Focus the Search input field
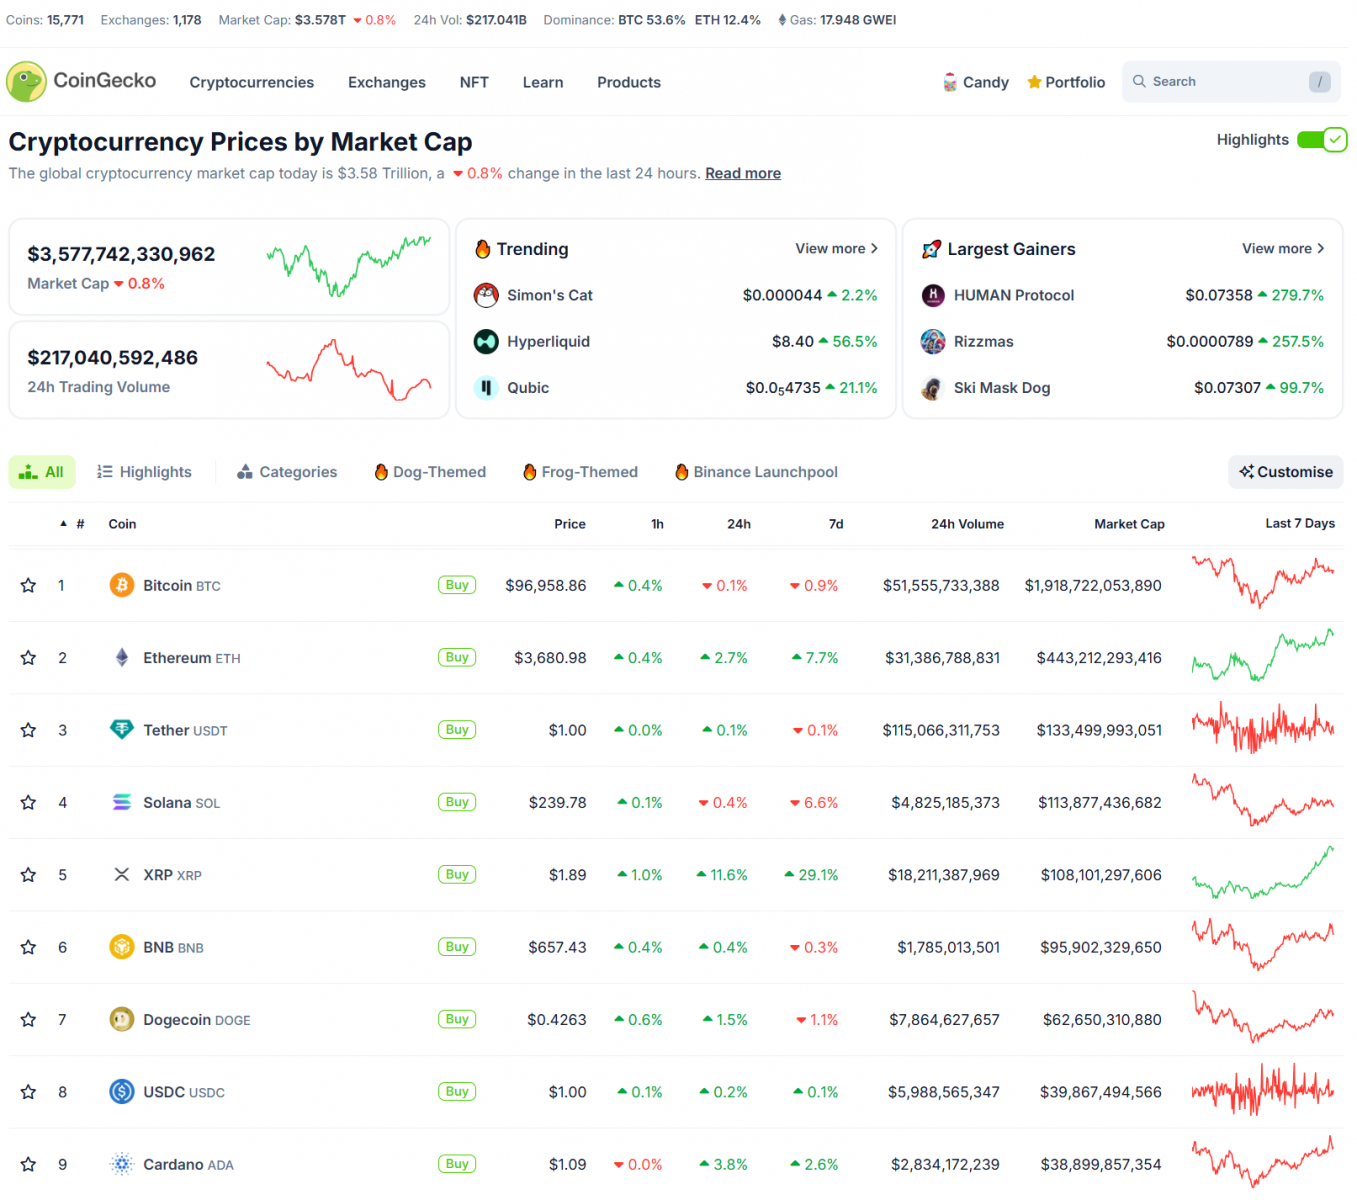Screen dimensions: 1357x1200 click(1220, 82)
